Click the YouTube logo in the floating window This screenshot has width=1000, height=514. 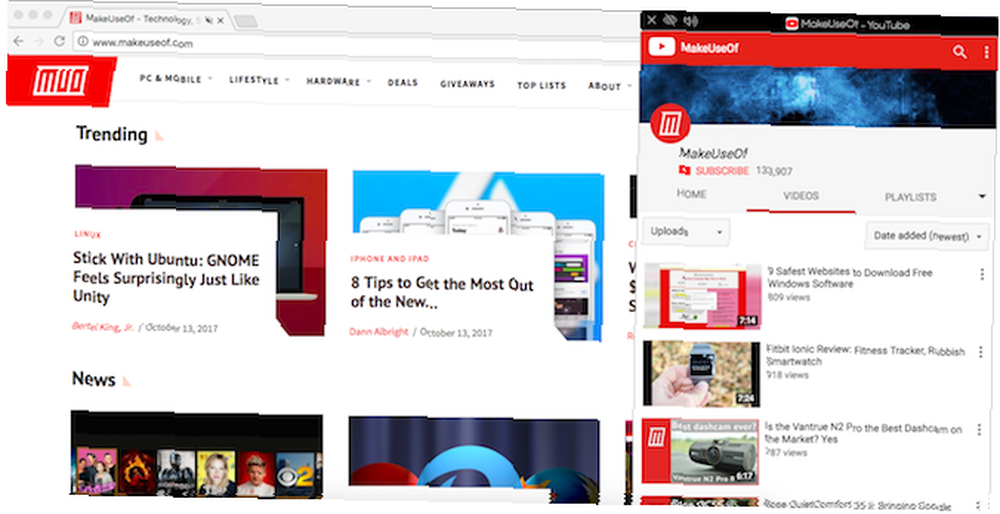[x=661, y=47]
